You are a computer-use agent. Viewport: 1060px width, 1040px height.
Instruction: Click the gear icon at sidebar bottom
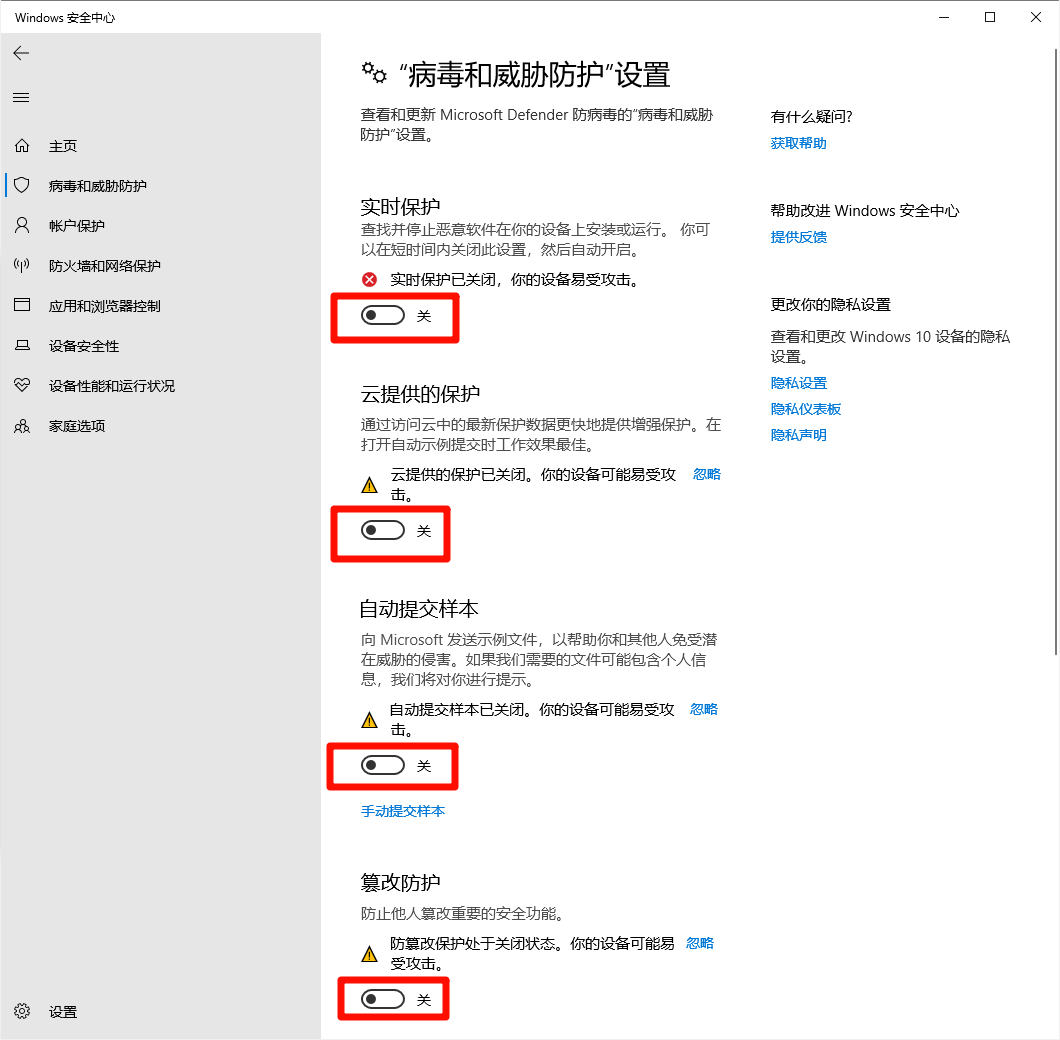(22, 1011)
